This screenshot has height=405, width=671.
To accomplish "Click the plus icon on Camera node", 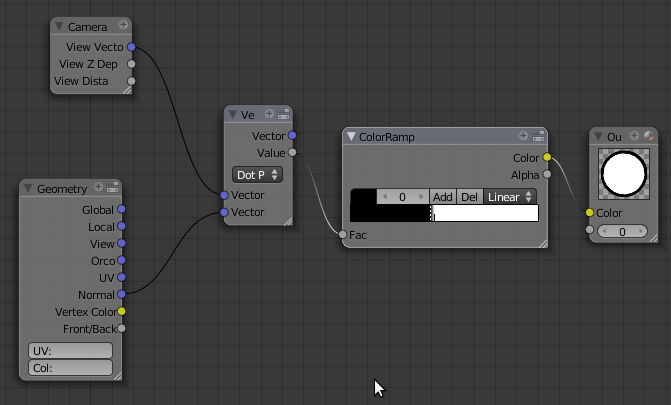I will (x=123, y=25).
